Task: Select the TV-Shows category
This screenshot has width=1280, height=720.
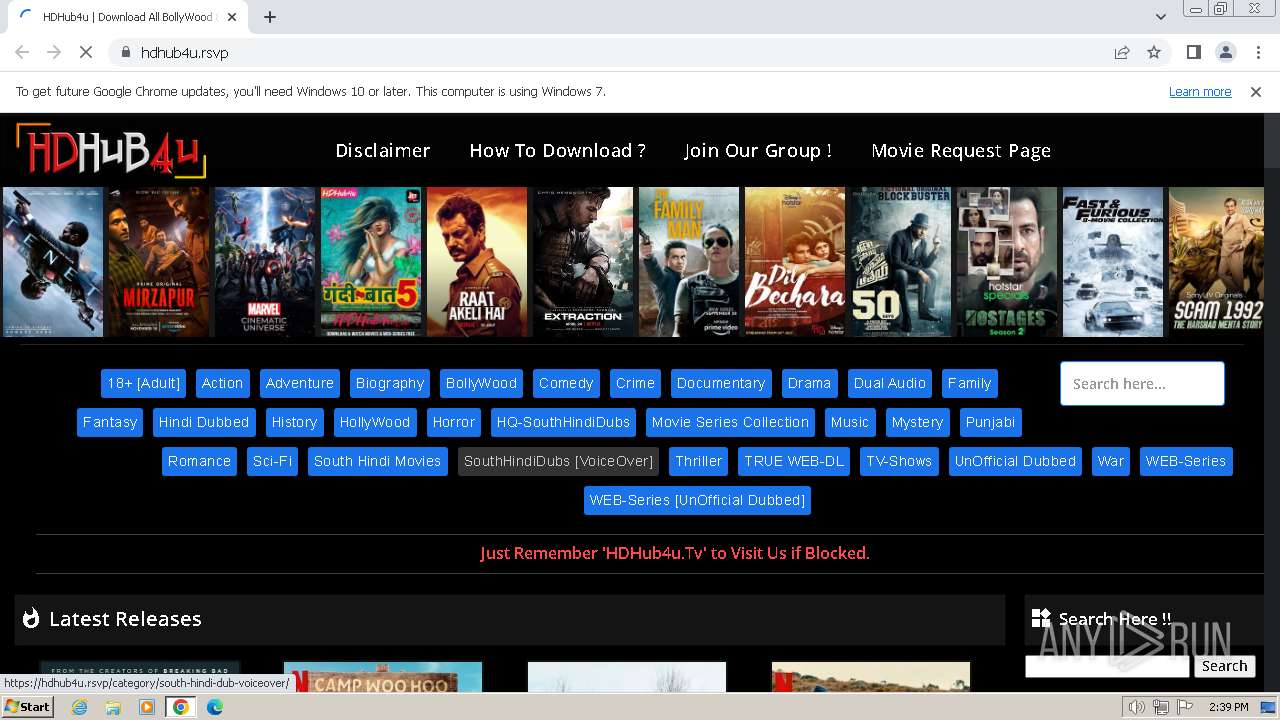Action: [899, 461]
